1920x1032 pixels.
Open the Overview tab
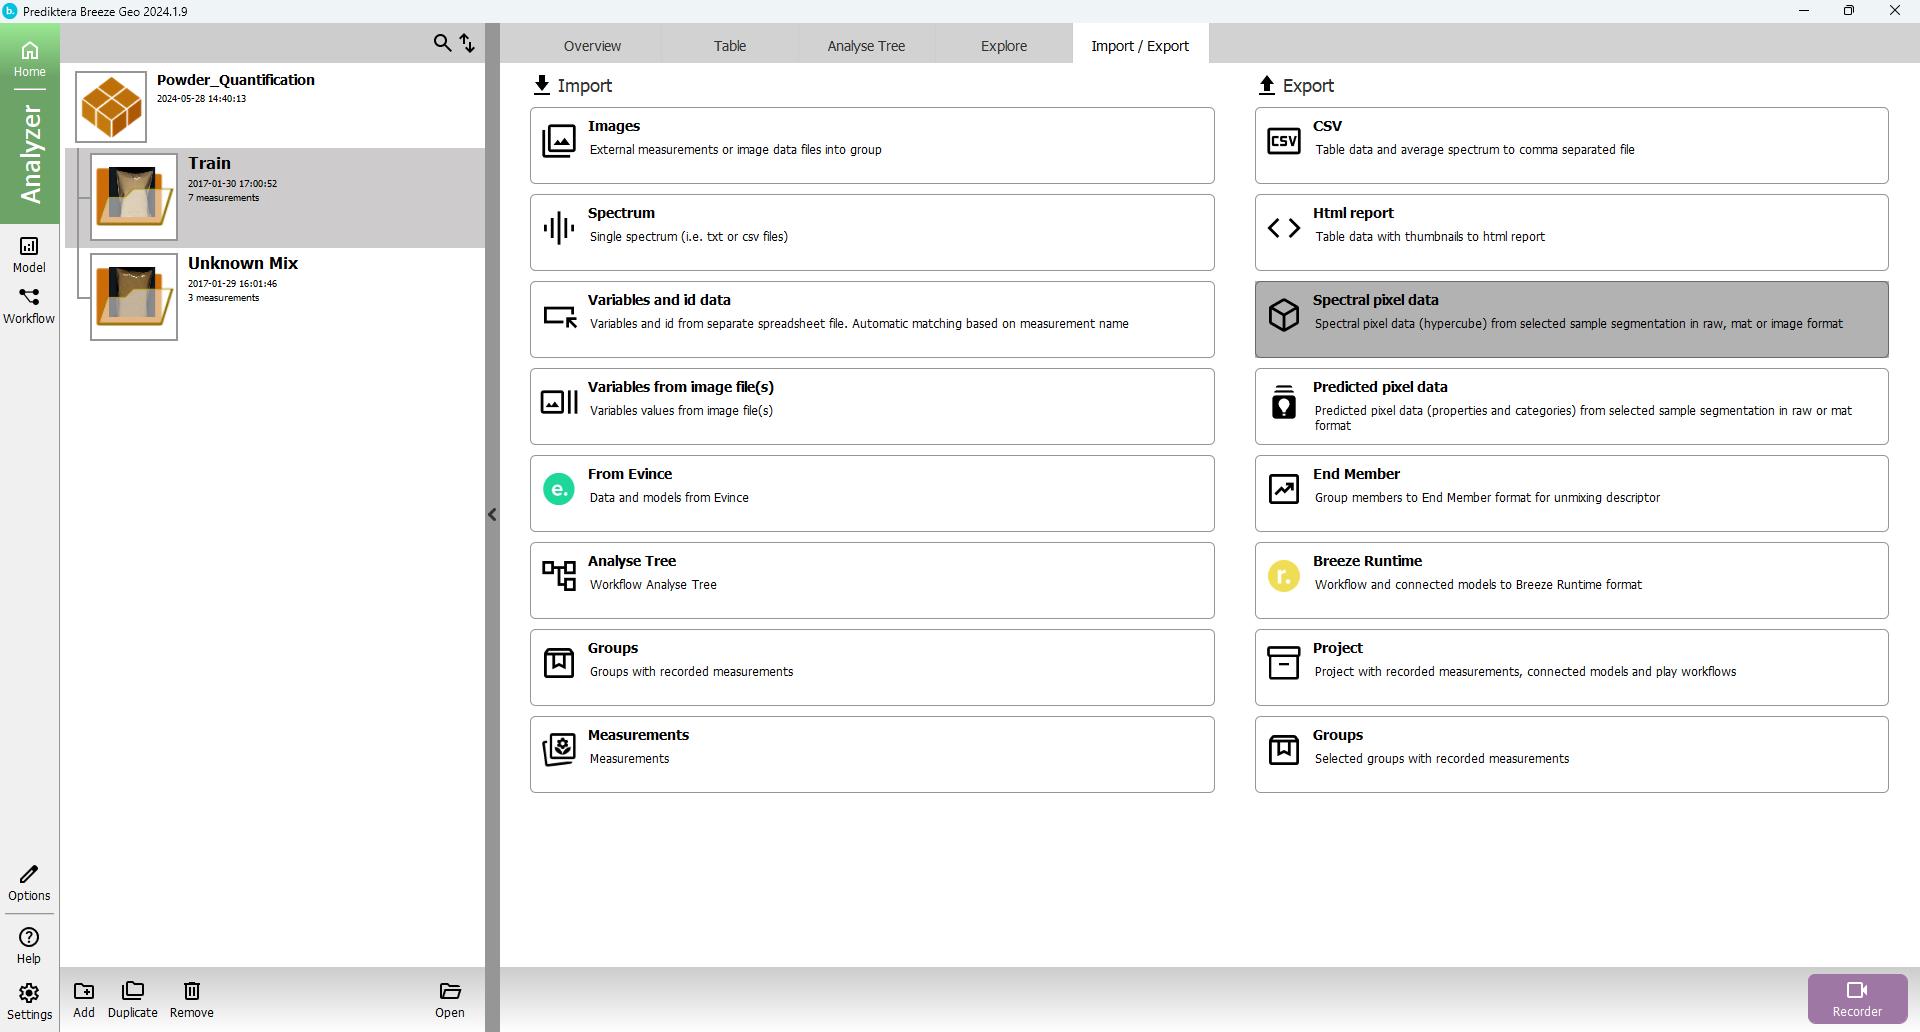592,46
